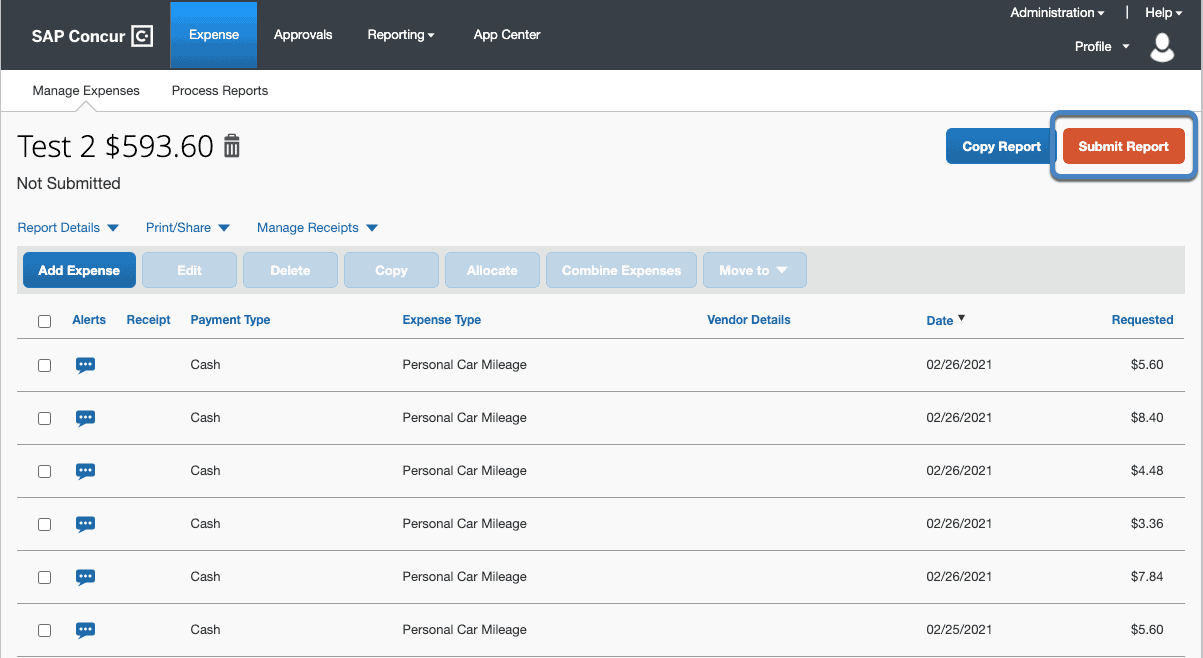This screenshot has width=1203, height=658.
Task: Open the Help dropdown
Action: 1164,13
